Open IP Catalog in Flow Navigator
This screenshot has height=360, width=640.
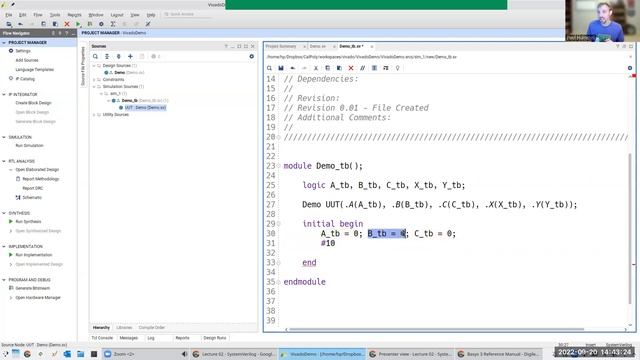point(25,79)
